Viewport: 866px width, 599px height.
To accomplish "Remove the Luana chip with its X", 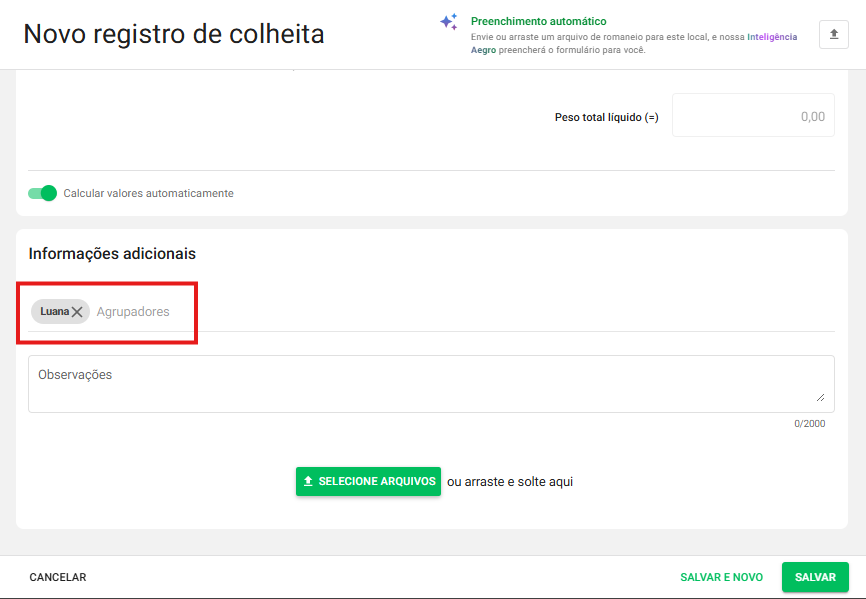I will [77, 312].
